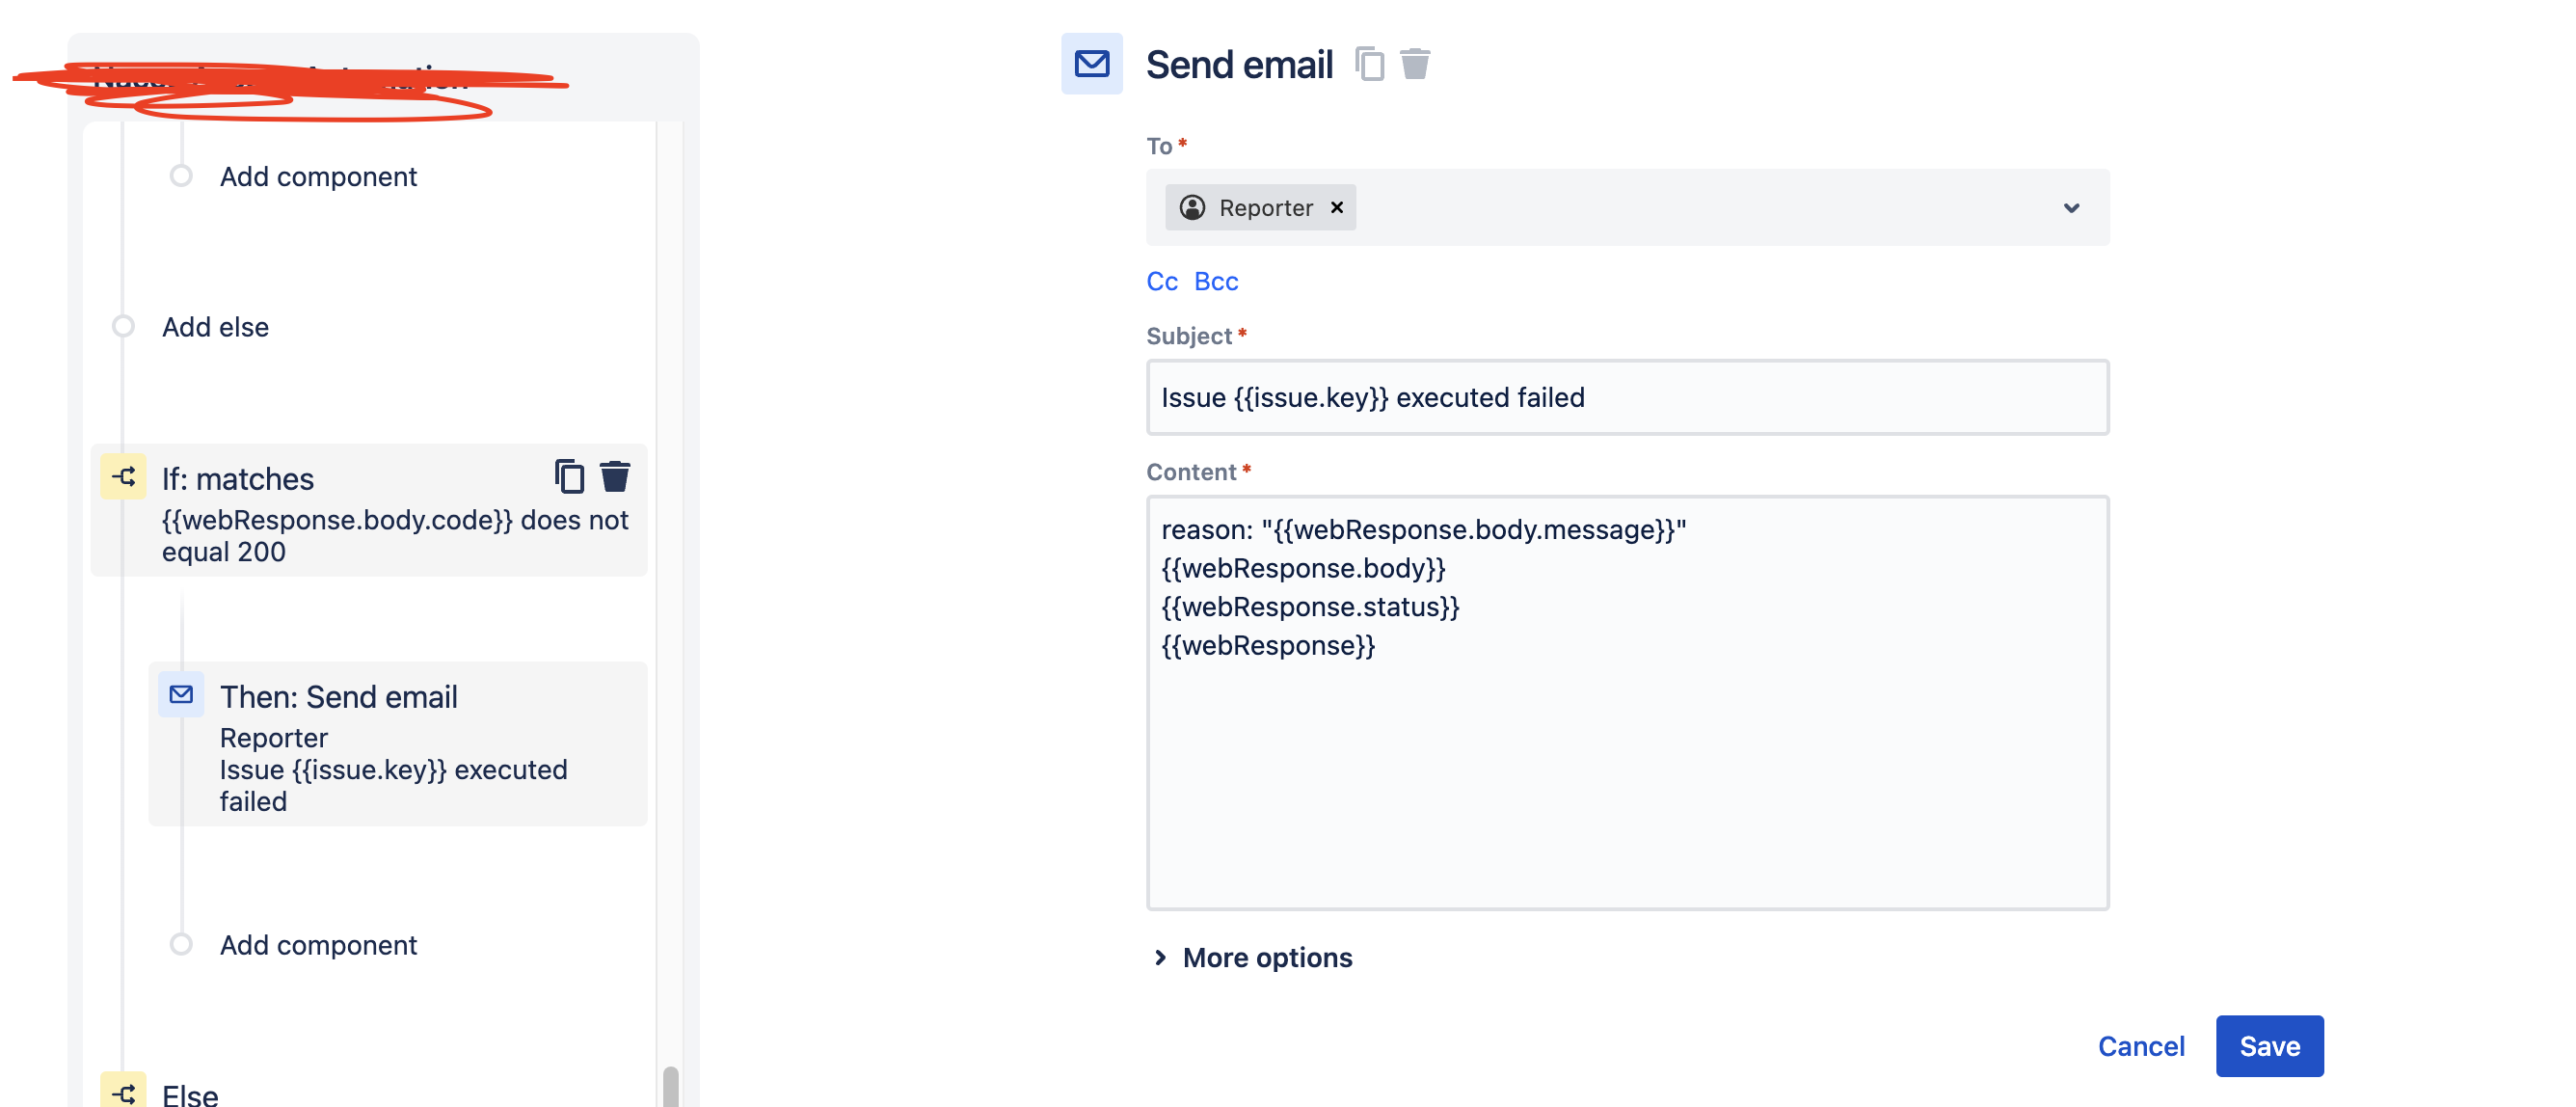Add component under the first branch
The width and height of the screenshot is (2576, 1107).
(x=318, y=177)
